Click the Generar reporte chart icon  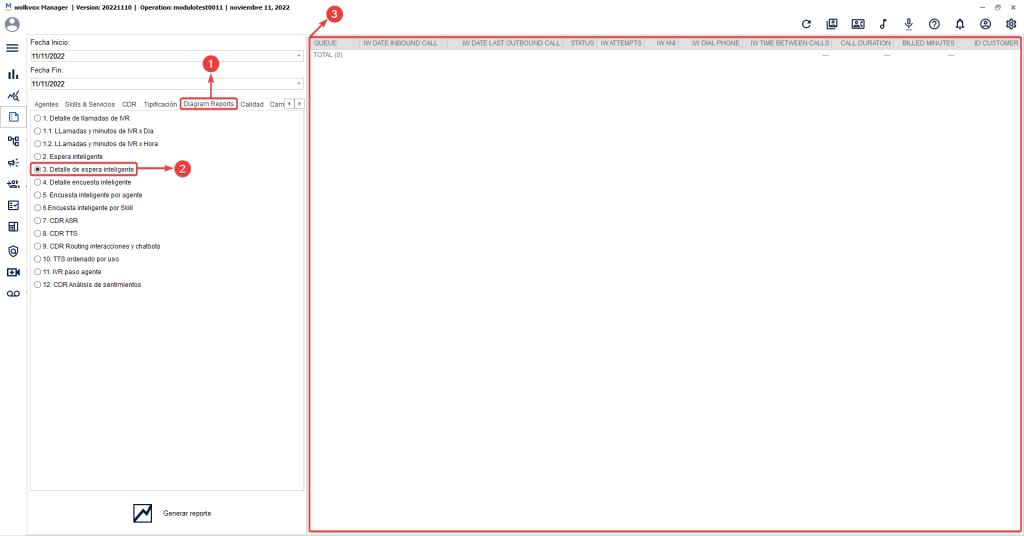tap(142, 513)
